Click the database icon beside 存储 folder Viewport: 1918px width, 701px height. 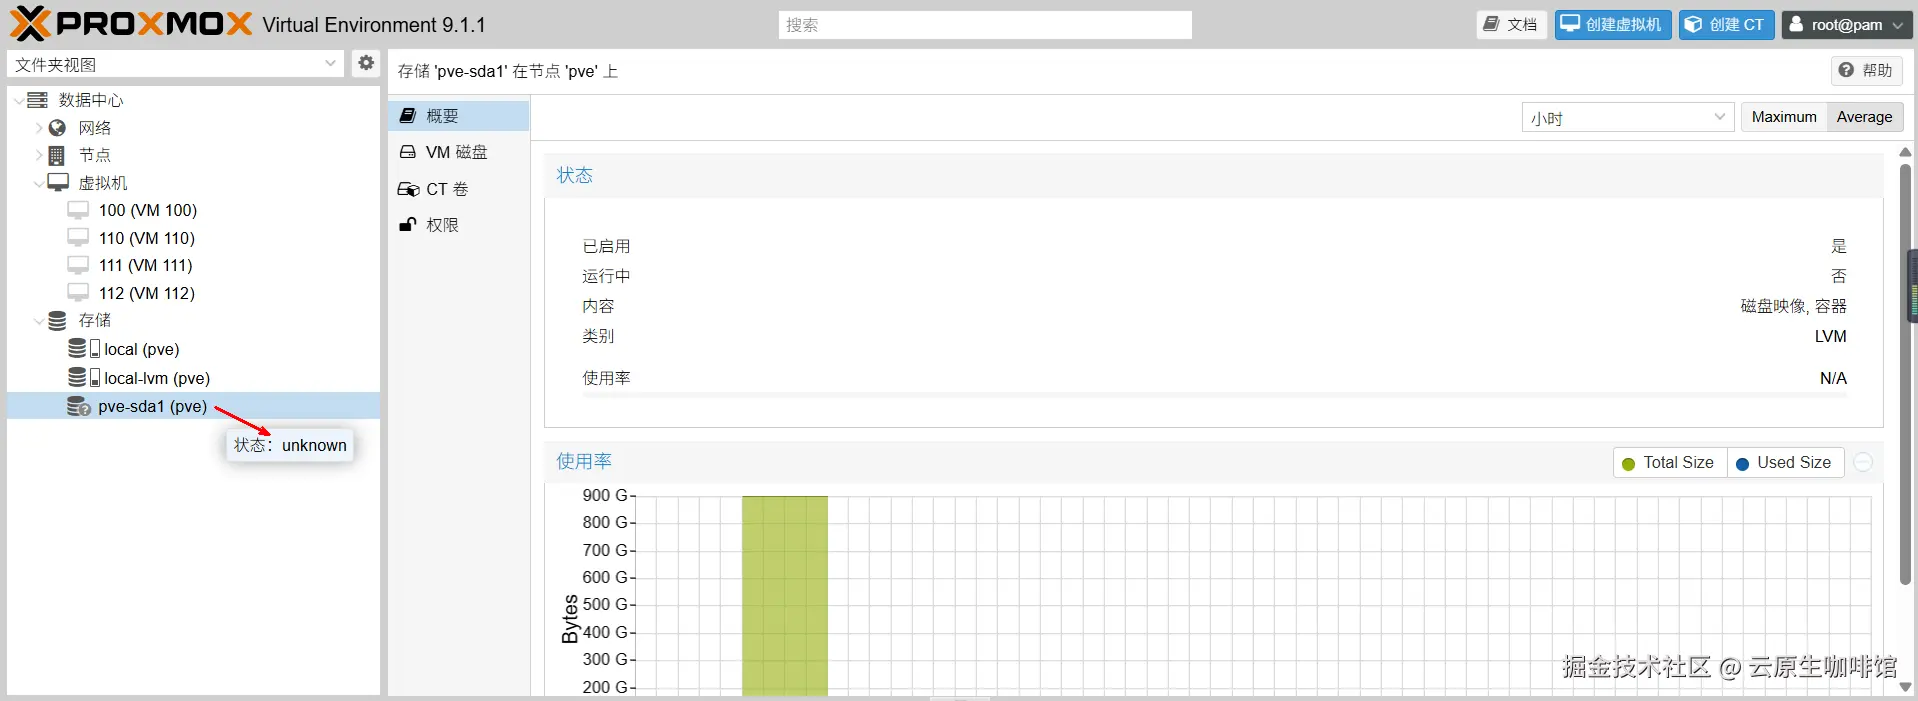click(x=57, y=320)
